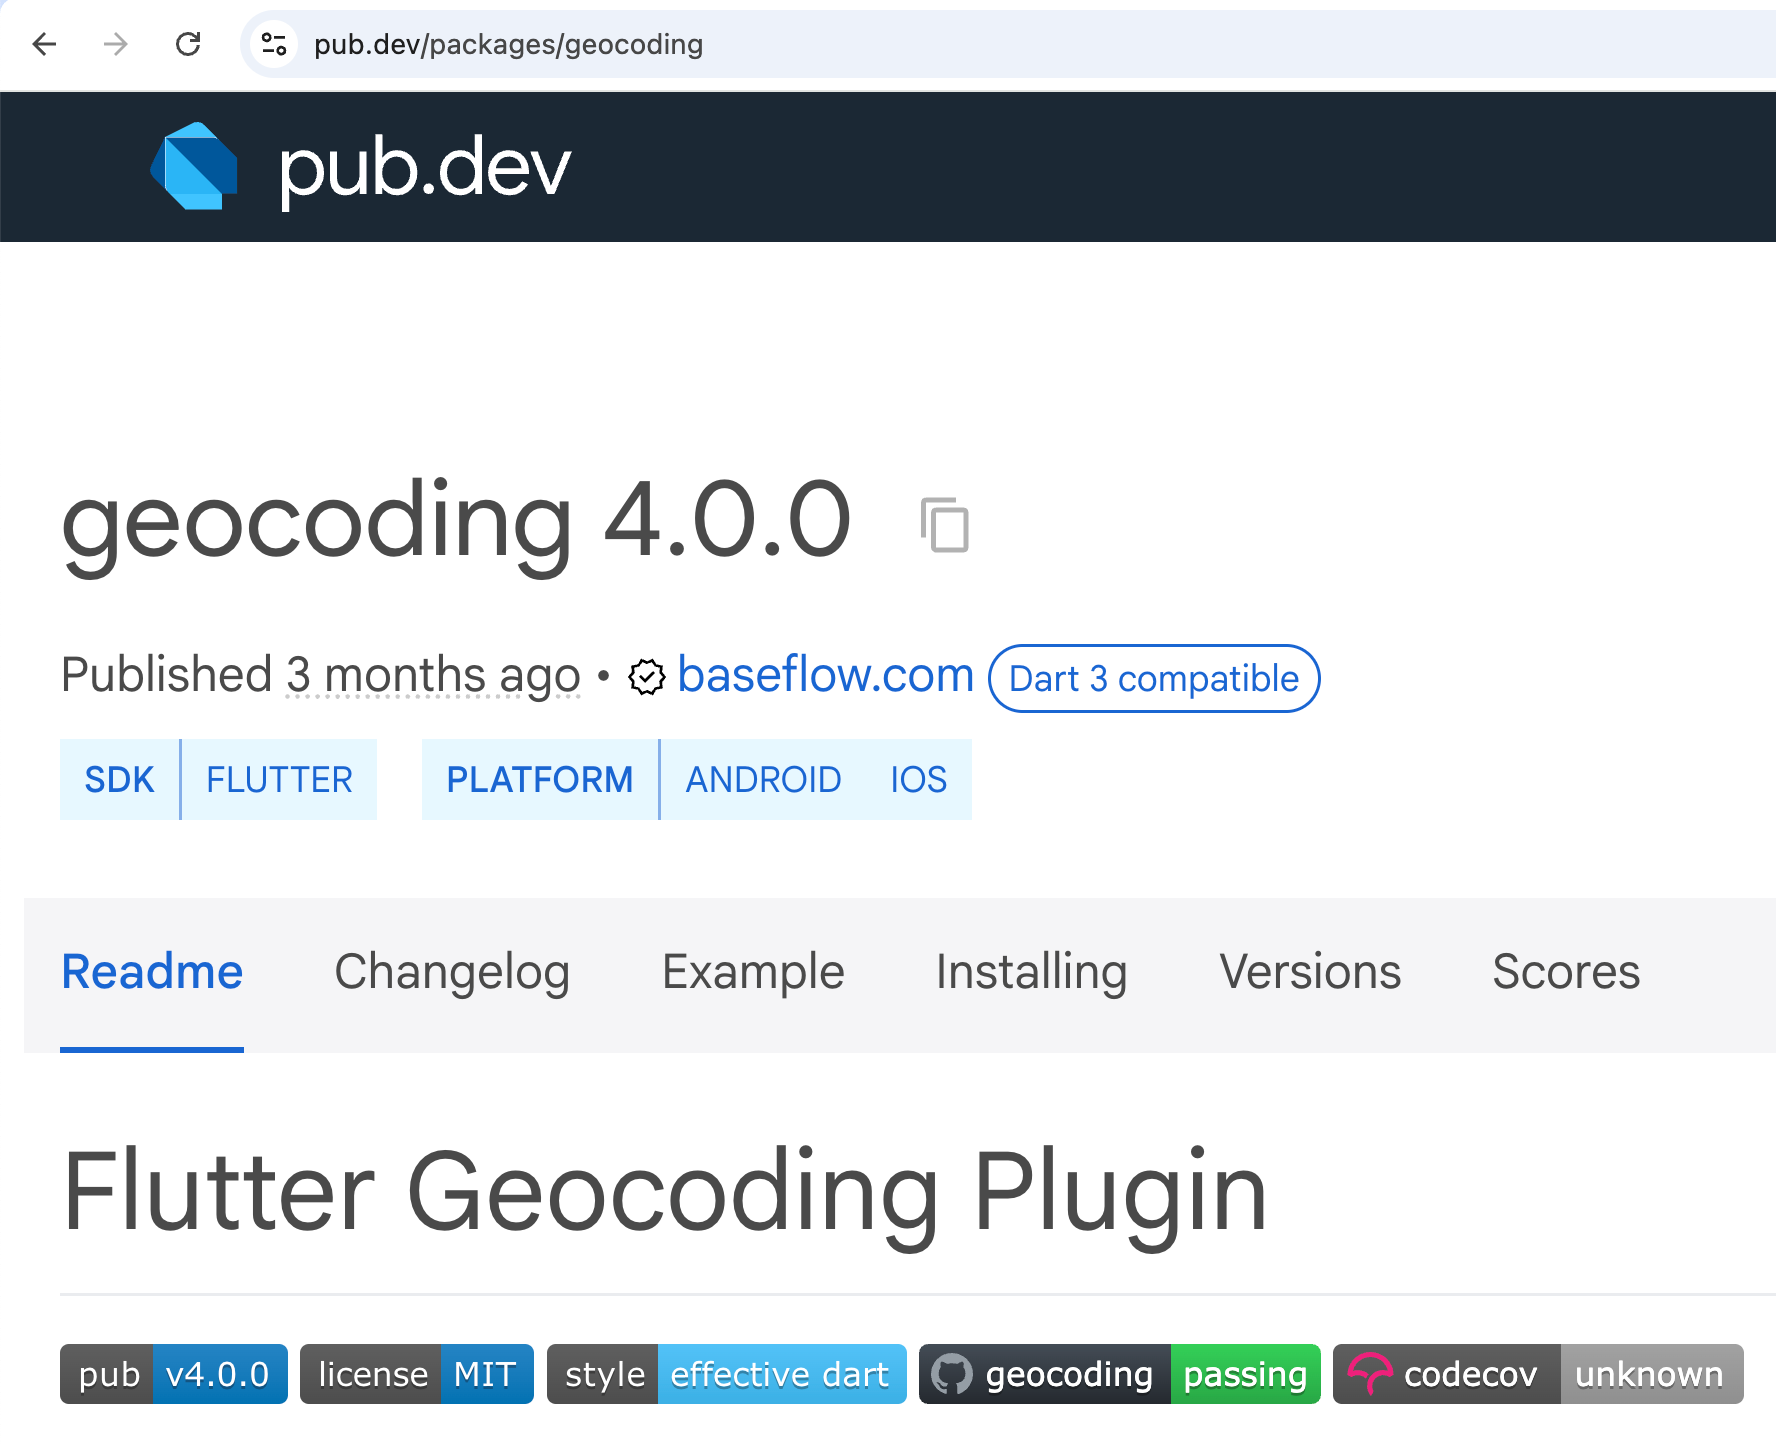Image resolution: width=1776 pixels, height=1444 pixels.
Task: Select the SDK tag label
Action: pyautogui.click(x=120, y=779)
